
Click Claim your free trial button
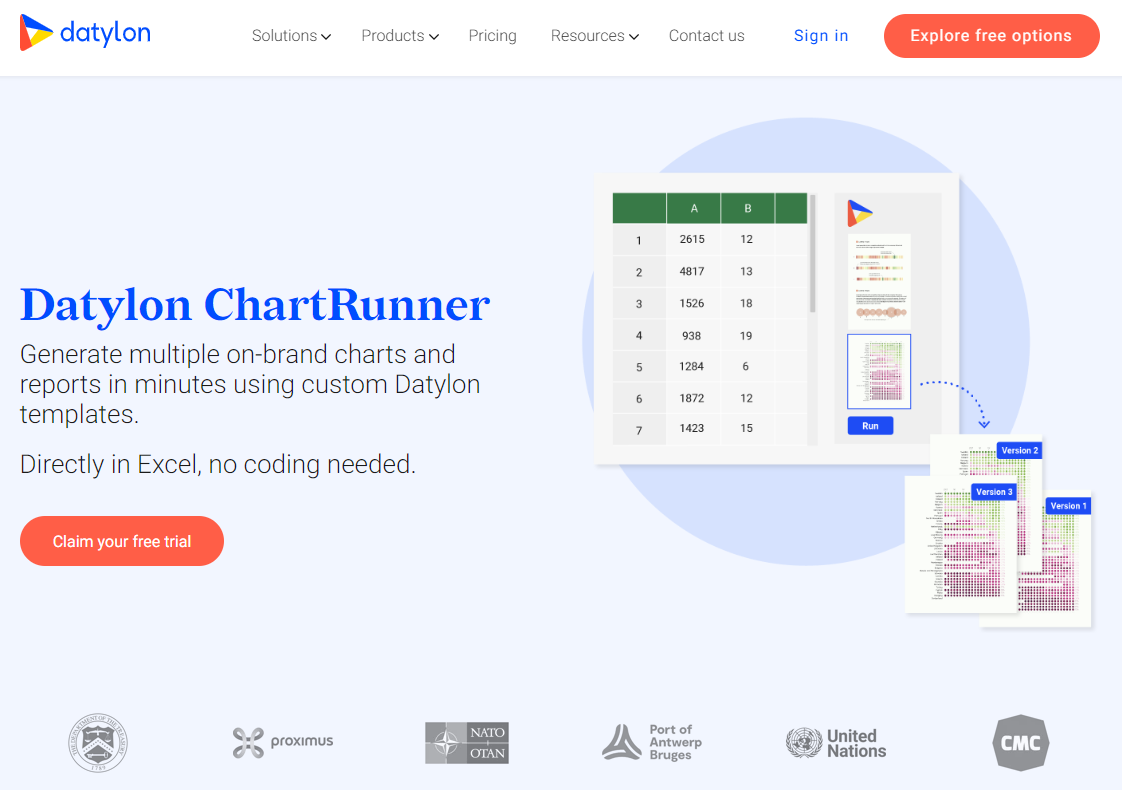click(x=122, y=541)
